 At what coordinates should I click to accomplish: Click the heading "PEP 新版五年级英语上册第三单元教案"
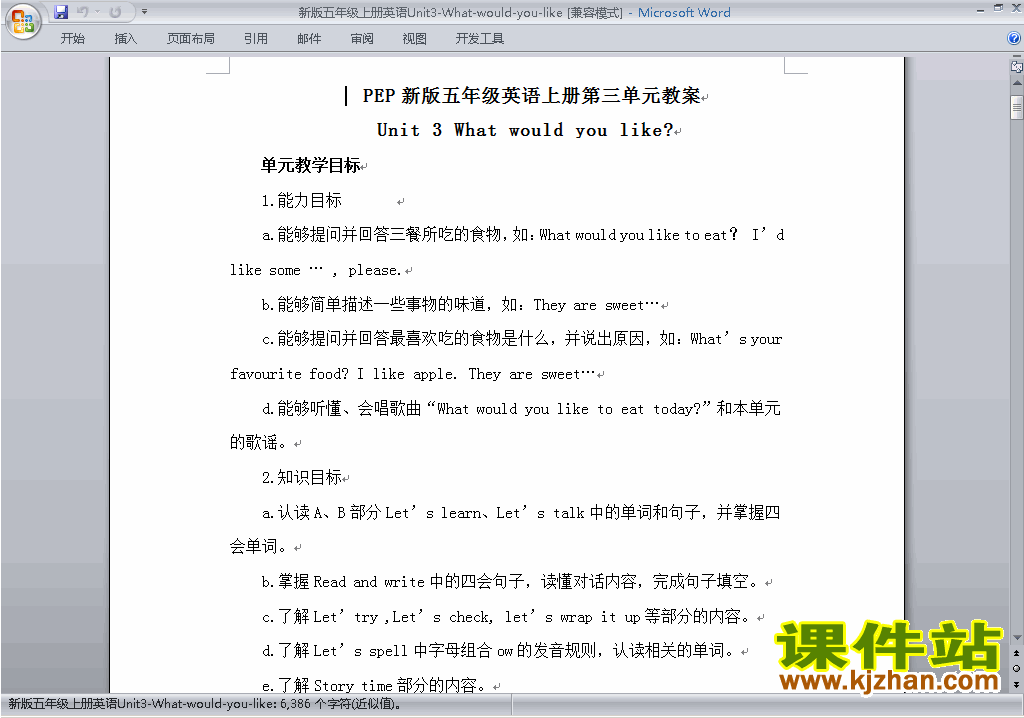531,96
